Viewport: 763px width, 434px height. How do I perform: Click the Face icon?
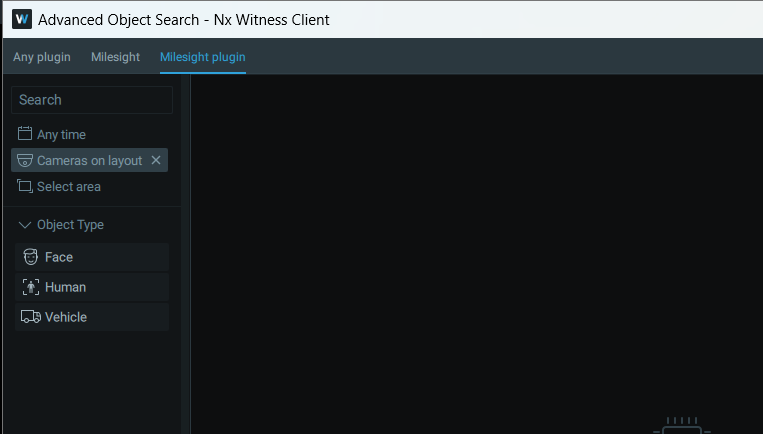pos(31,257)
